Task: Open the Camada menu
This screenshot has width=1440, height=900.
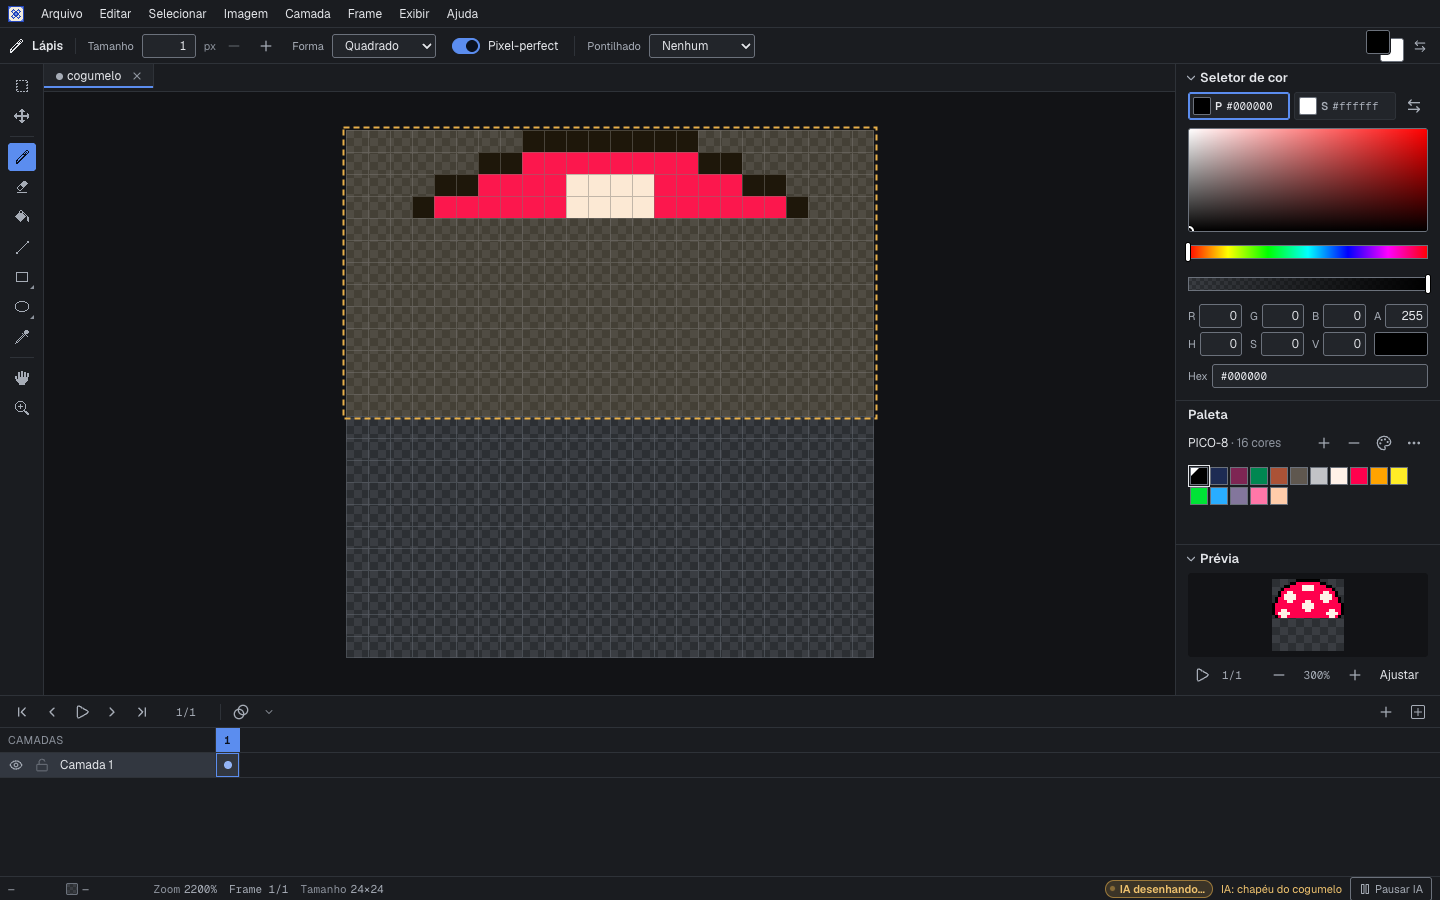Action: [x=308, y=14]
